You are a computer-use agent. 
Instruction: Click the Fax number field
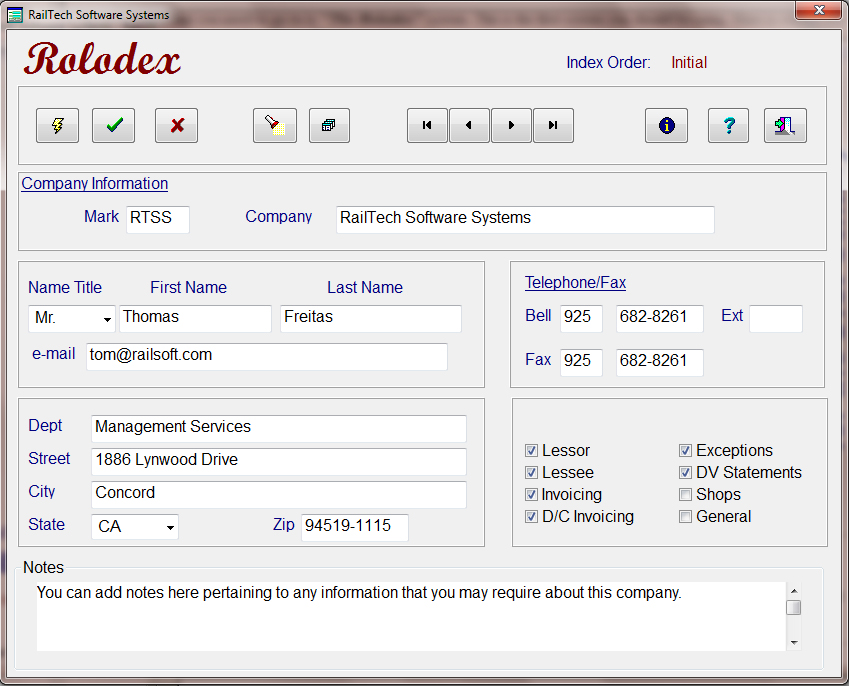660,362
